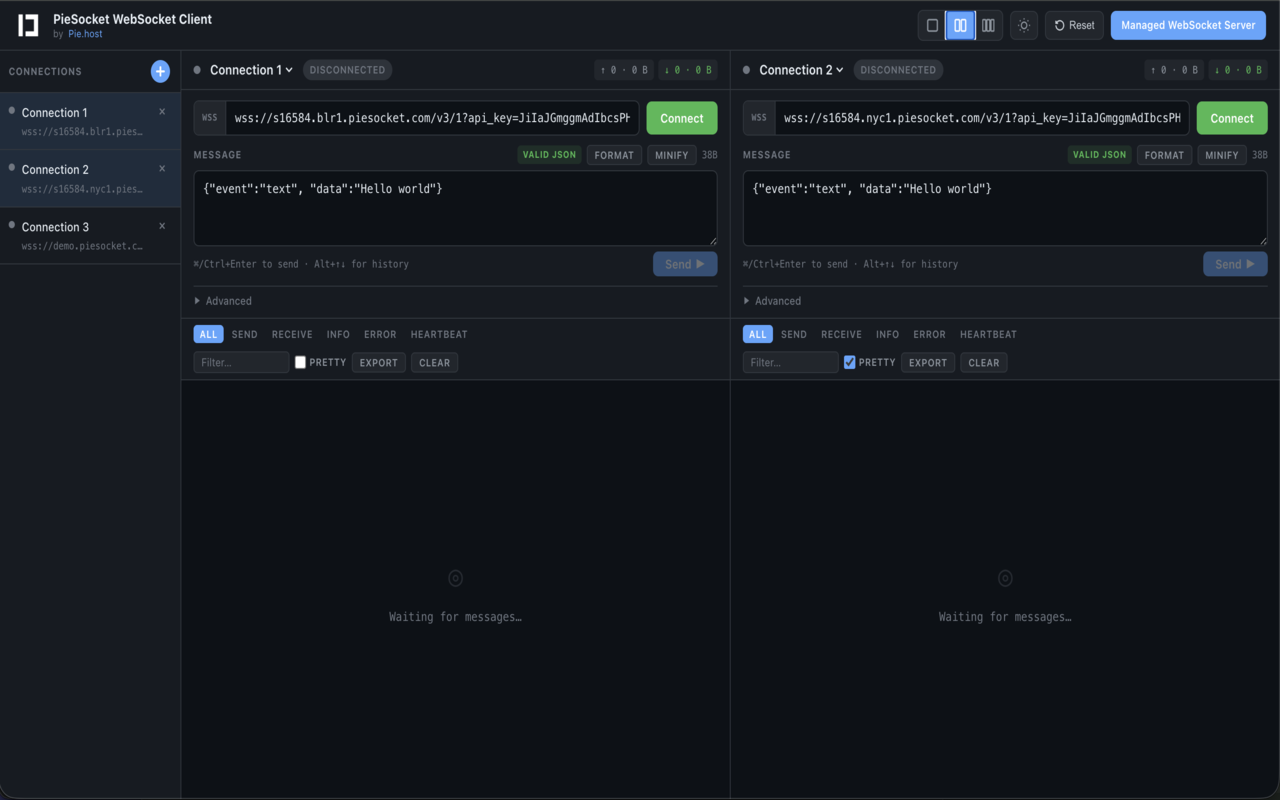
Task: Click FORMAT button in Connection 2 pane
Action: point(1164,155)
